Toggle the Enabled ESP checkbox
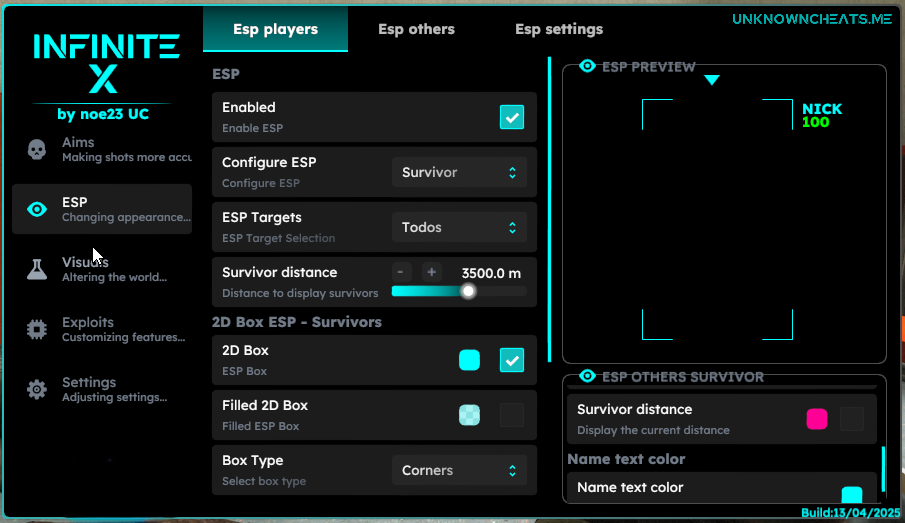 click(x=512, y=117)
